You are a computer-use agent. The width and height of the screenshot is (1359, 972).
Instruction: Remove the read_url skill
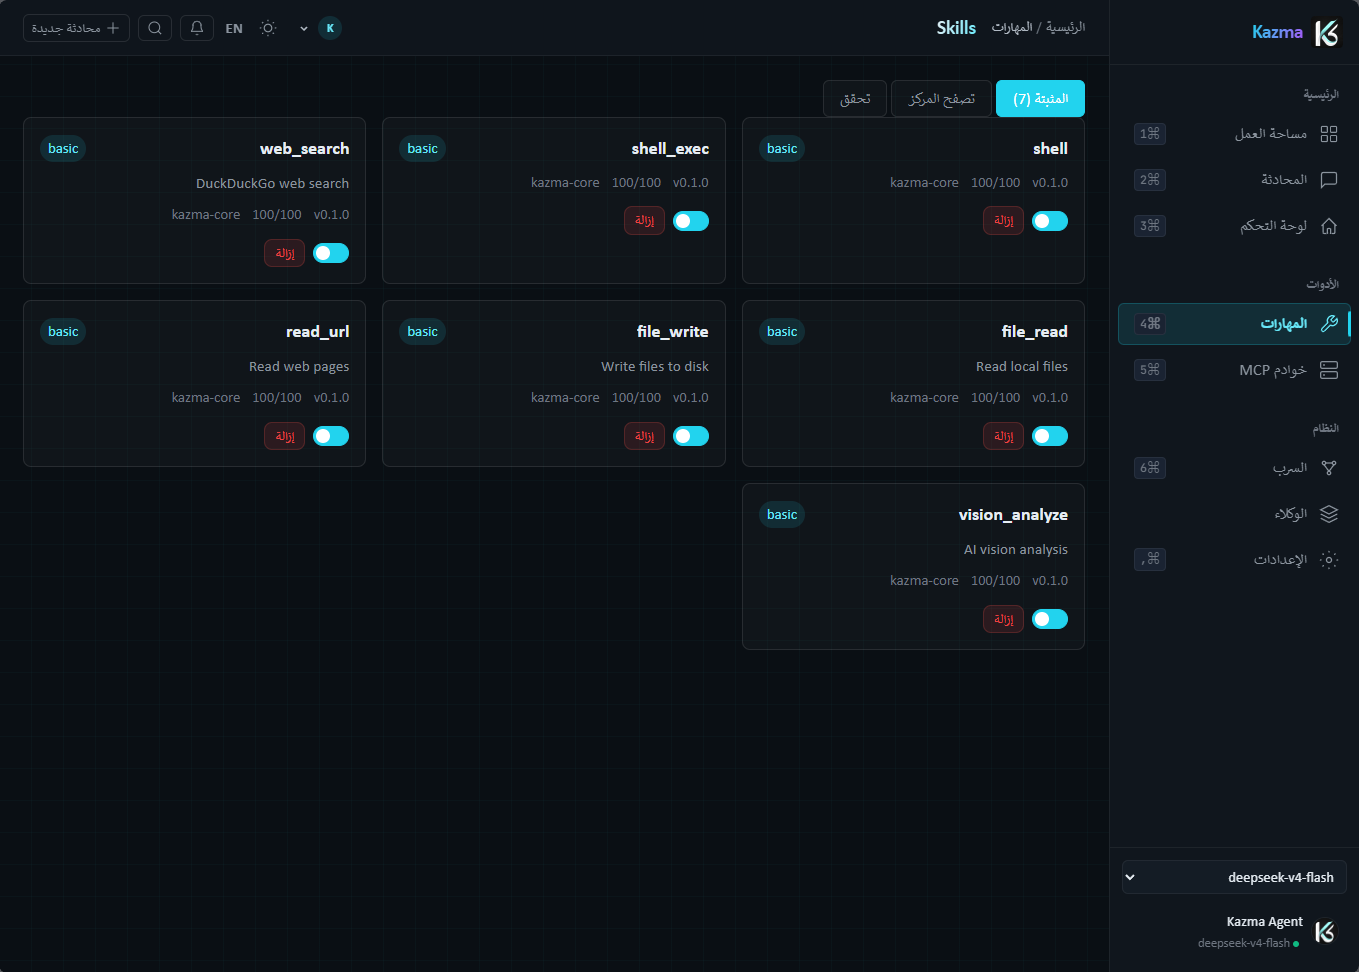click(x=285, y=436)
